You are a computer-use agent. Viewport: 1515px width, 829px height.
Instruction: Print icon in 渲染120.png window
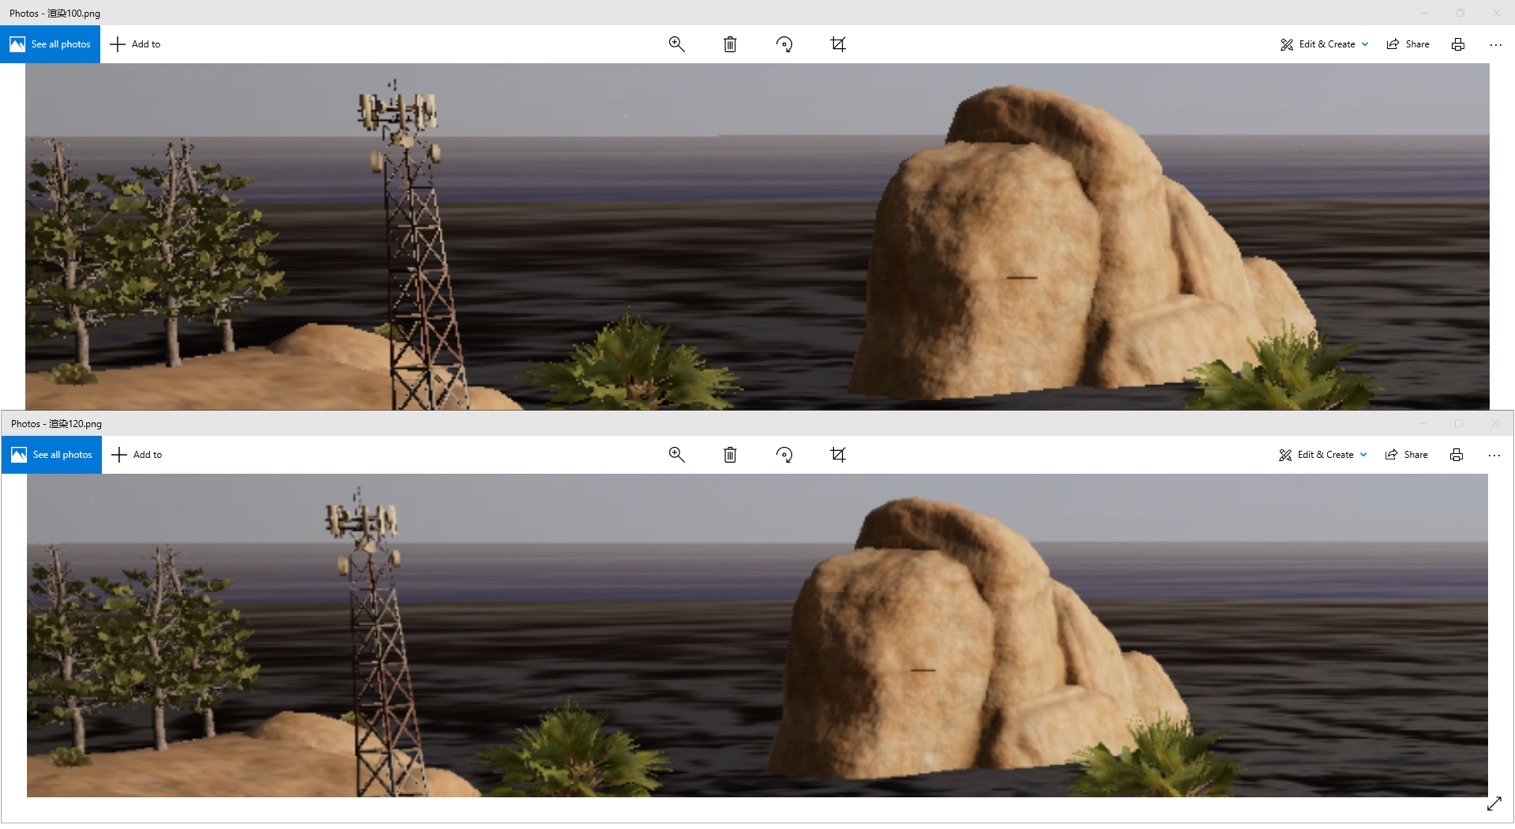point(1456,455)
